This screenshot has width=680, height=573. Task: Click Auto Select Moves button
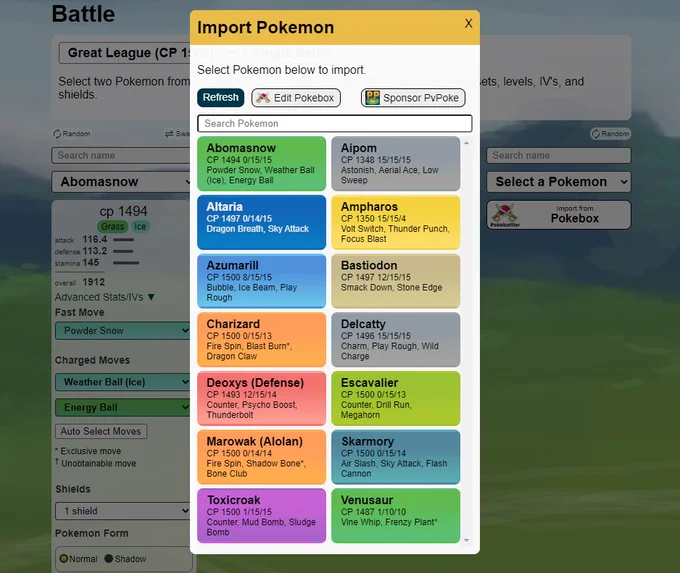coord(101,431)
